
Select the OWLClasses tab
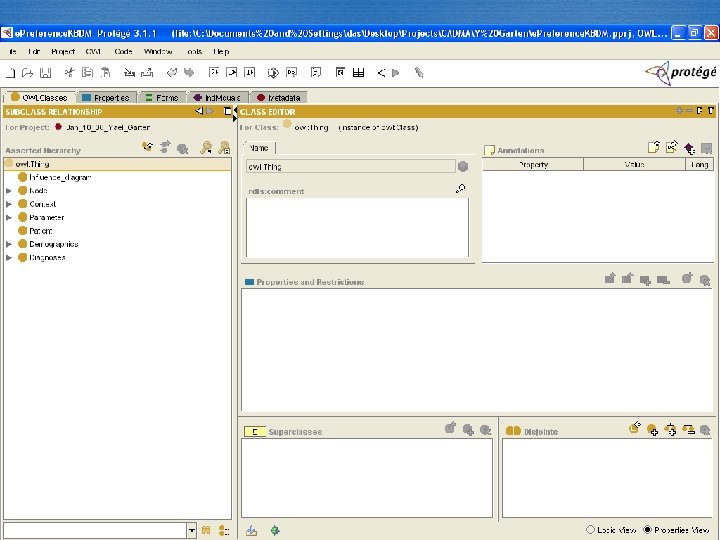pos(39,97)
